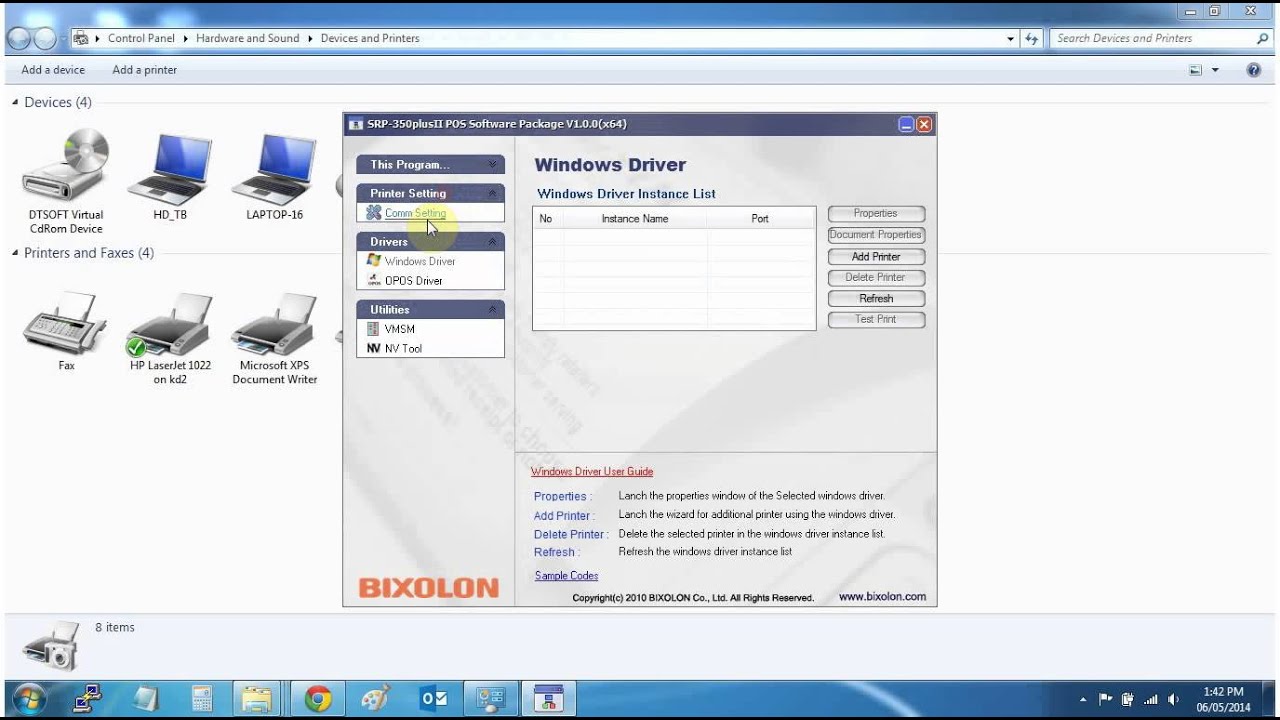
Task: Open the OPOS Driver entry
Action: pos(413,281)
